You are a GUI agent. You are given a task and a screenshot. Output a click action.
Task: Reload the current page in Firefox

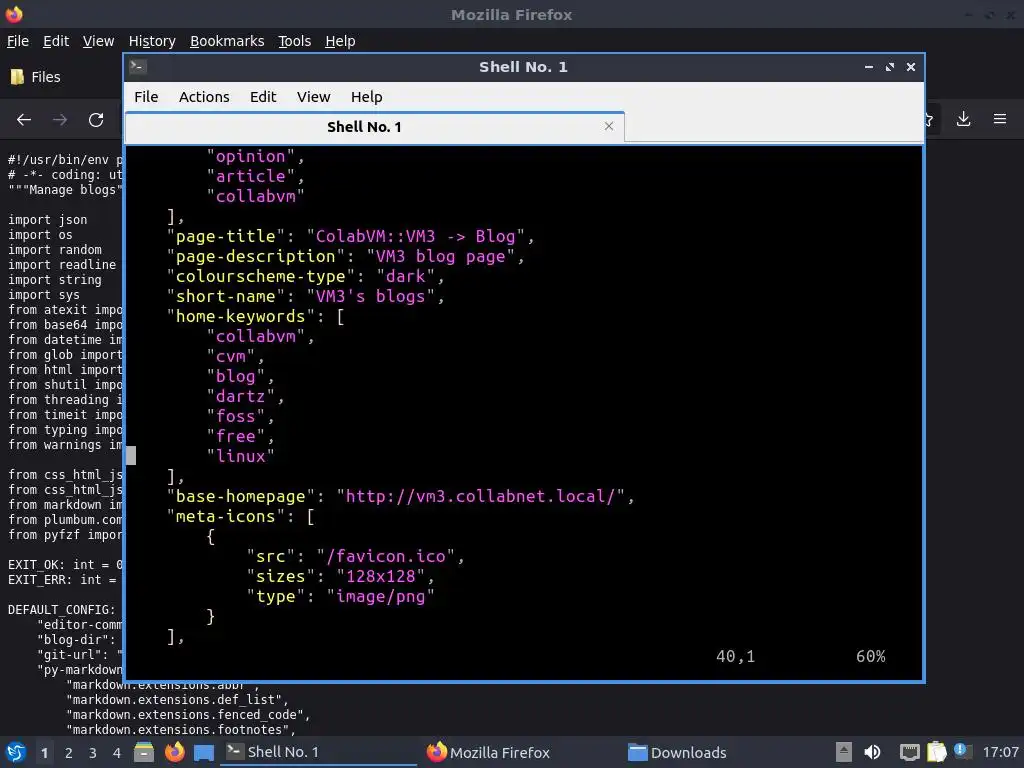point(96,120)
